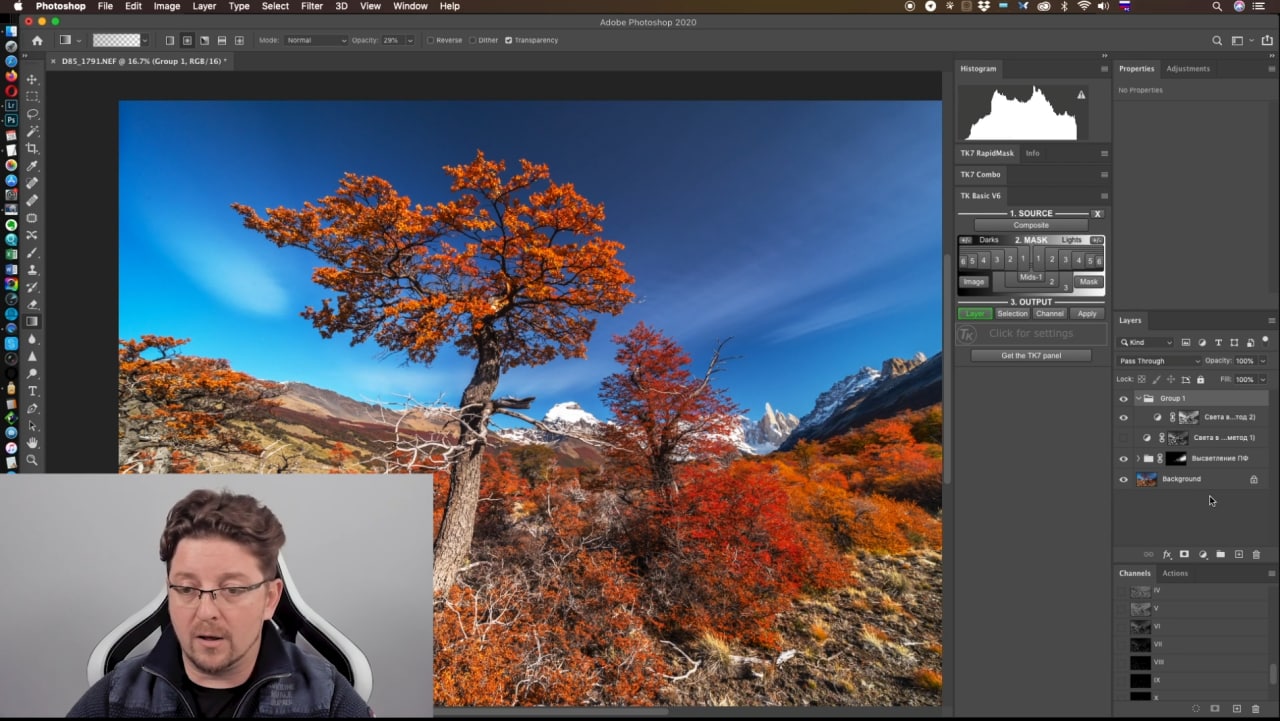
Task: Select the Hand tool
Action: pos(32,443)
